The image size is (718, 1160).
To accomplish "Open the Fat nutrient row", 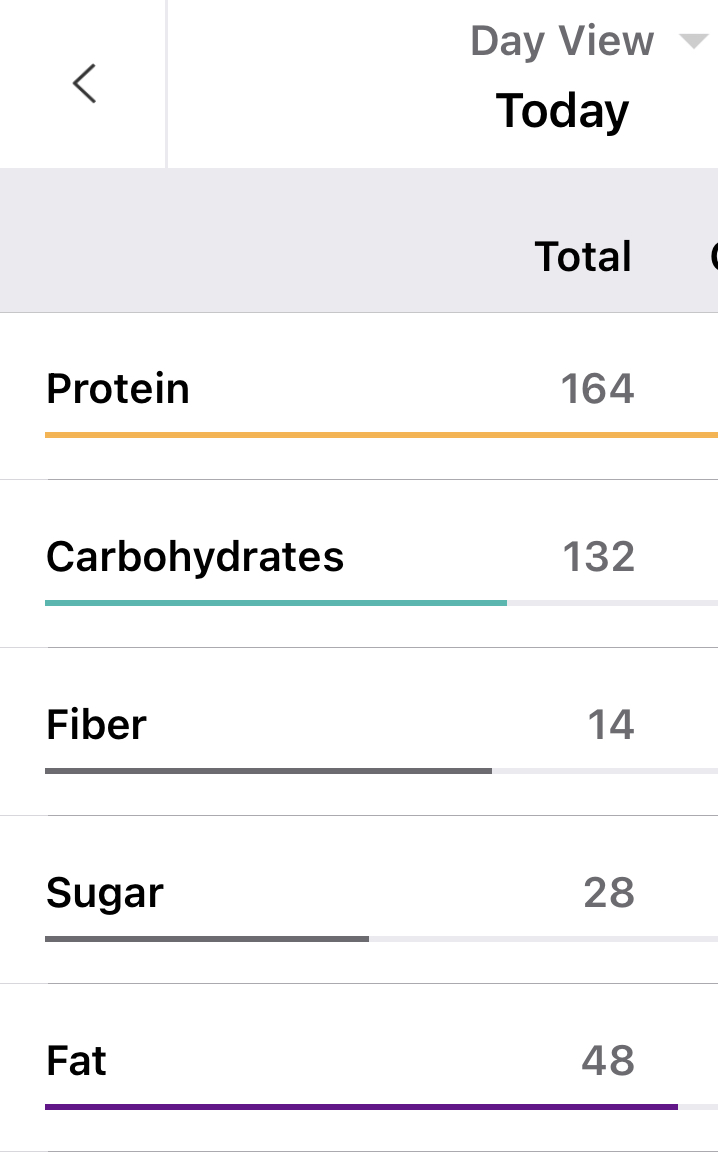I will pos(76,1060).
